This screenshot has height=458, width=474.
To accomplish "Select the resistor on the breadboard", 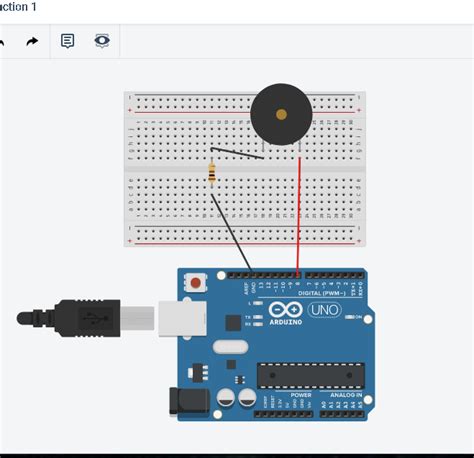I will point(212,172).
